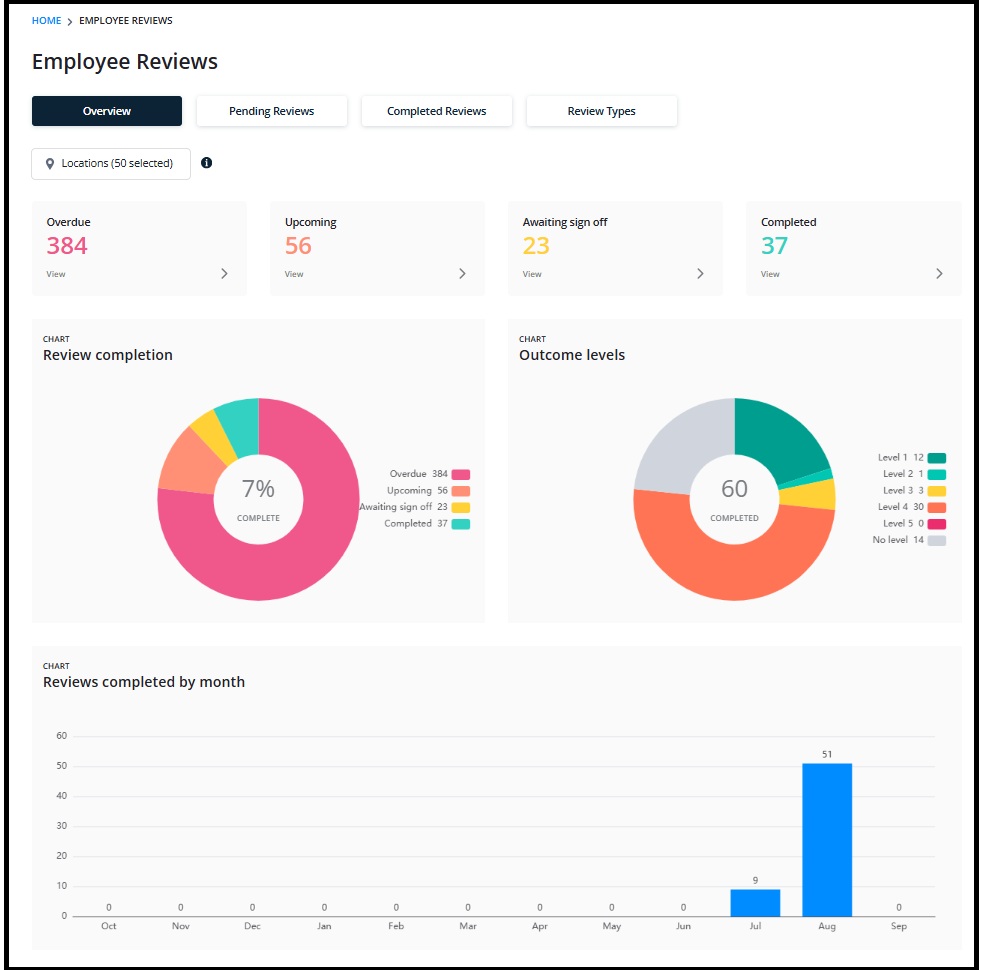Open Overdue card chevron arrow
Screen dimensions: 982x970
tap(224, 274)
